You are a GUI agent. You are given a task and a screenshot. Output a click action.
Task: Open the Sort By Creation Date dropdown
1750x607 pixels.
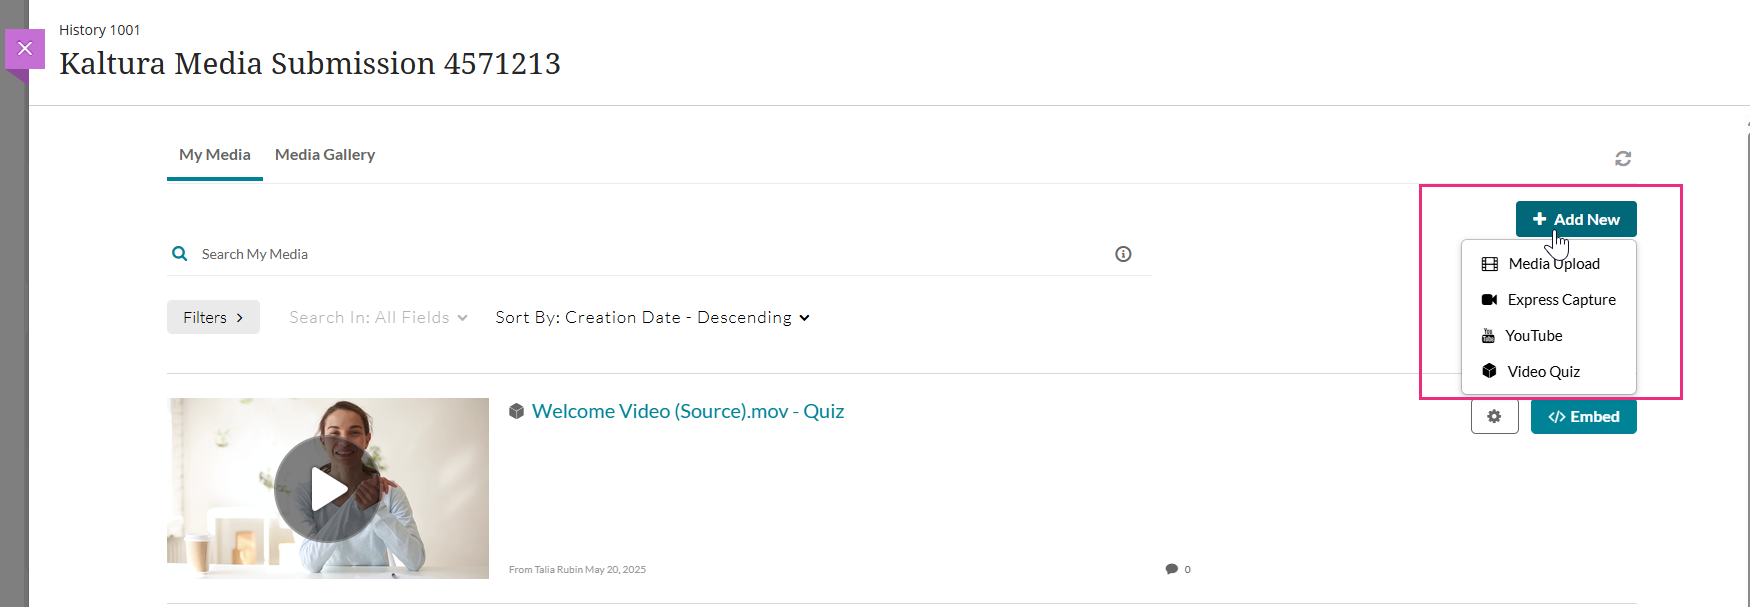(x=652, y=317)
